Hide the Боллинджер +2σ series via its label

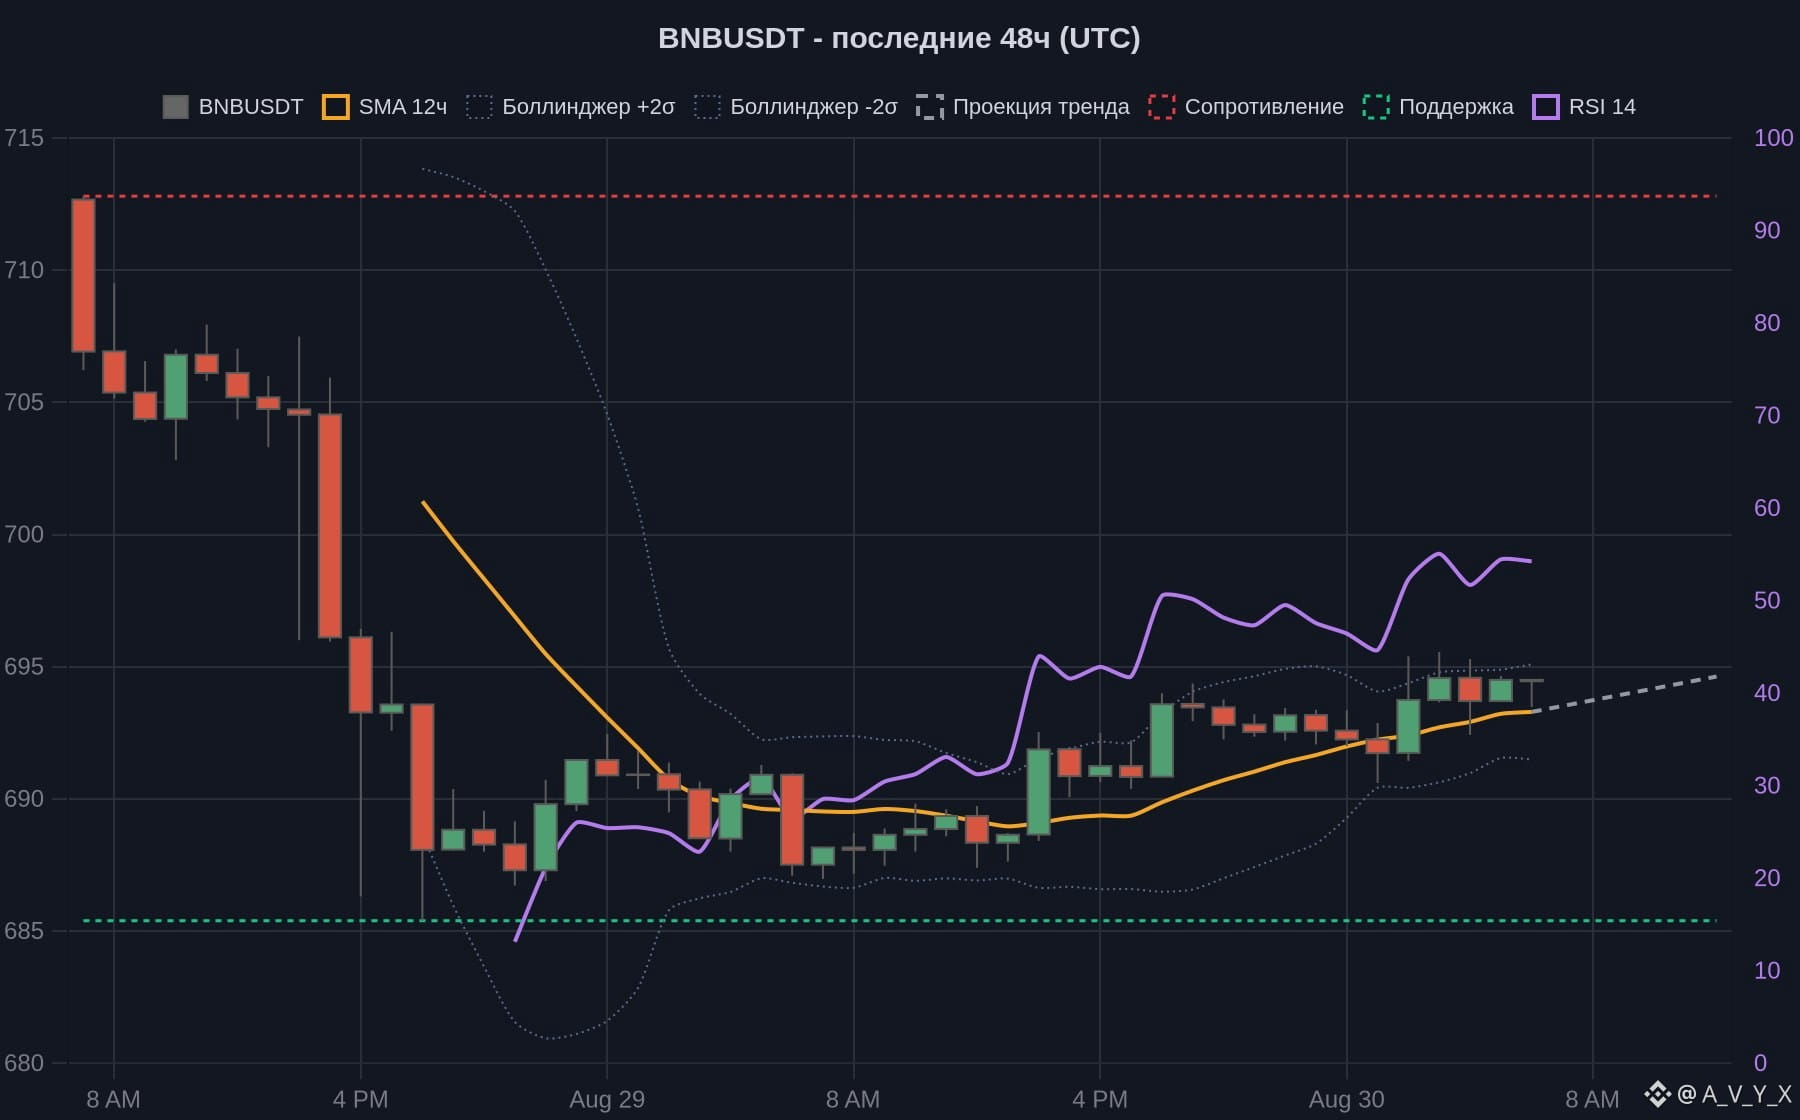pyautogui.click(x=588, y=107)
